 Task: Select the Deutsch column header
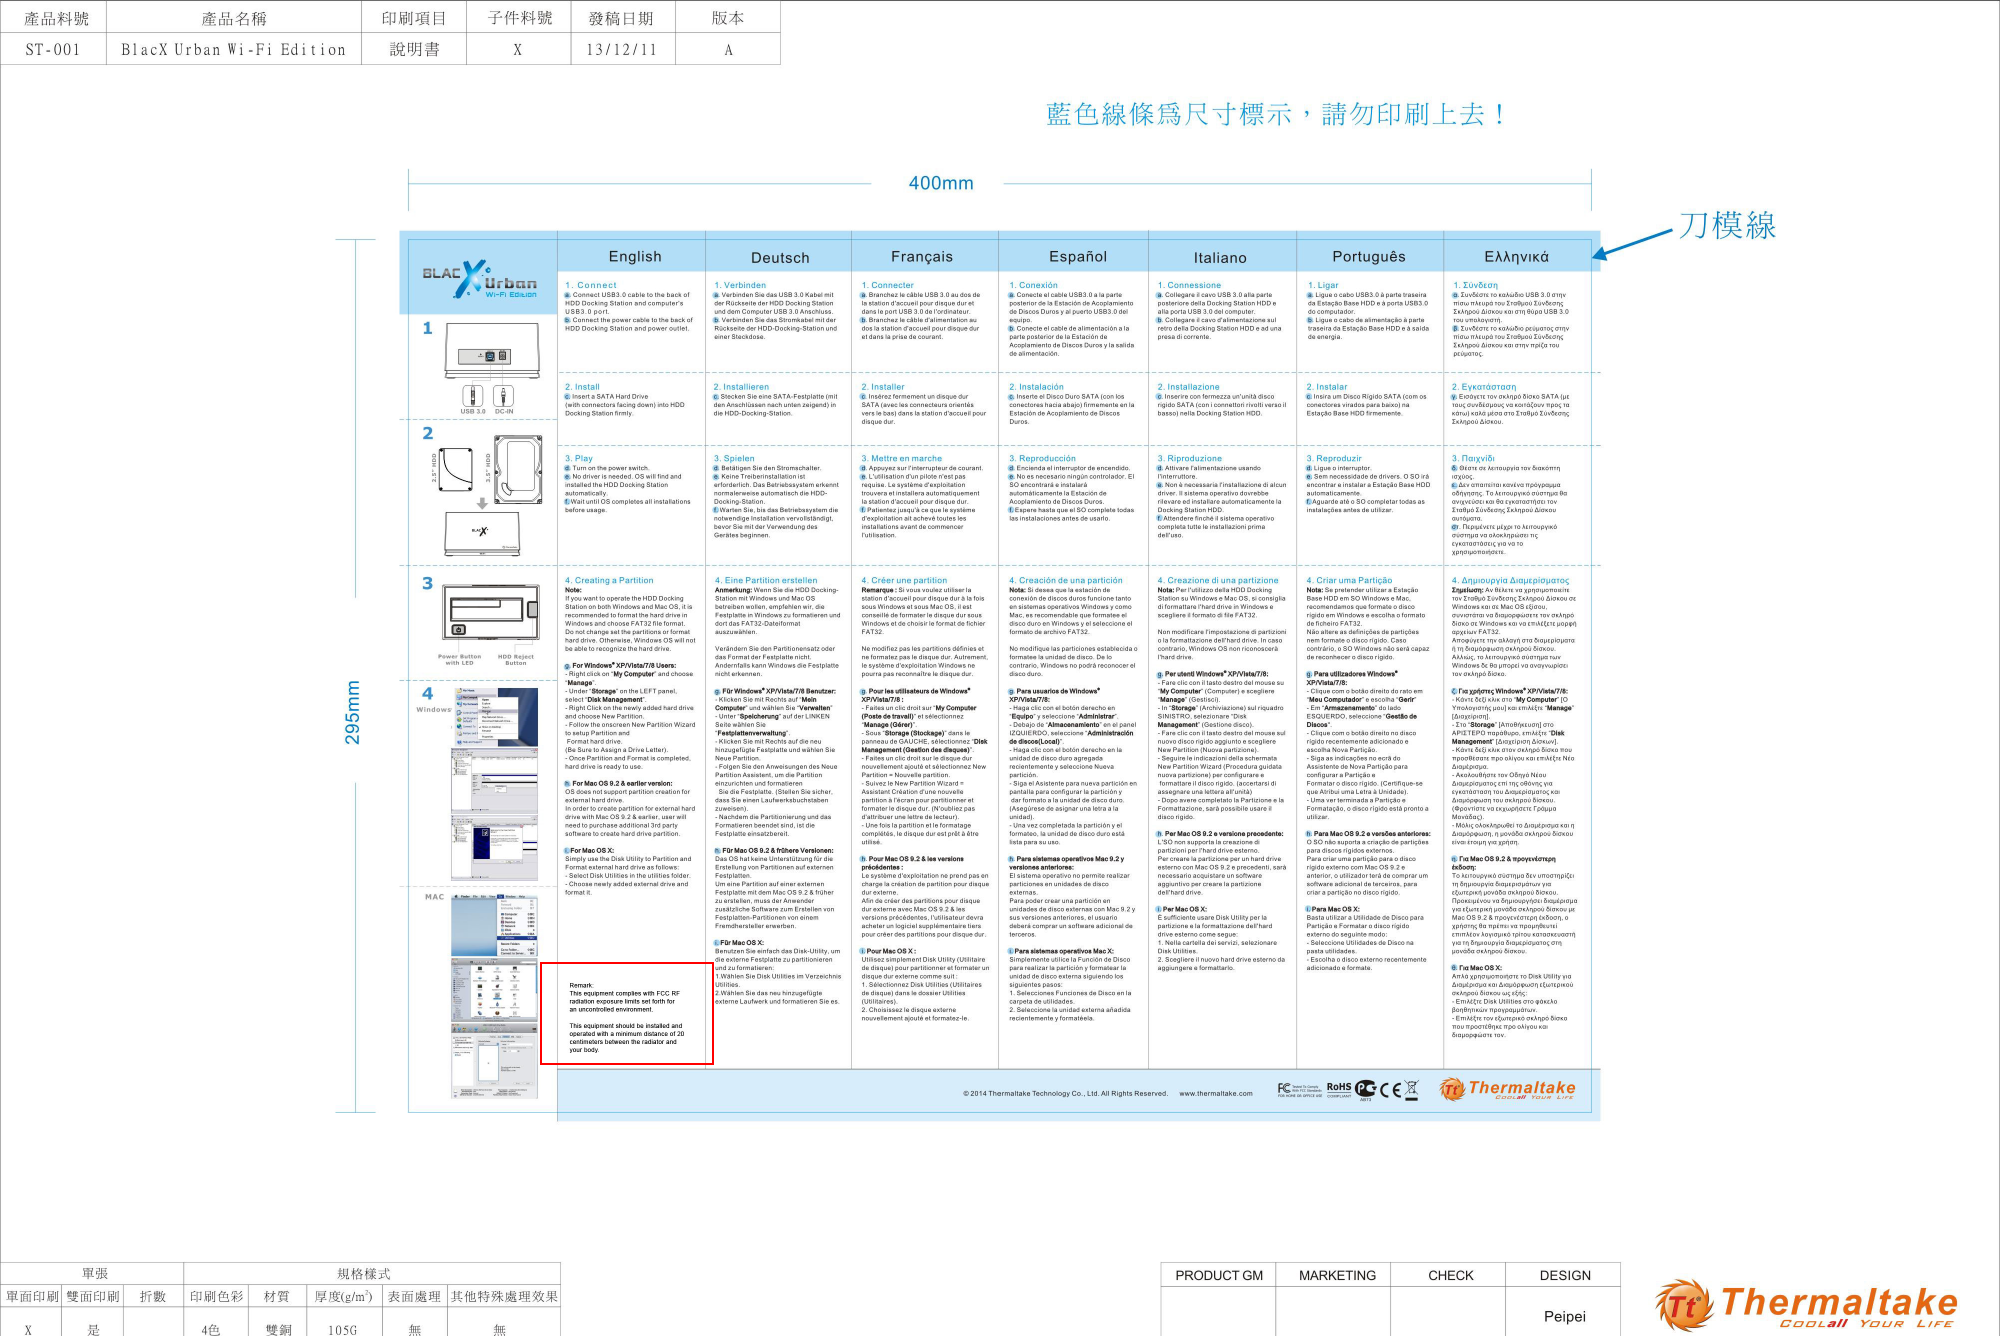[780, 258]
